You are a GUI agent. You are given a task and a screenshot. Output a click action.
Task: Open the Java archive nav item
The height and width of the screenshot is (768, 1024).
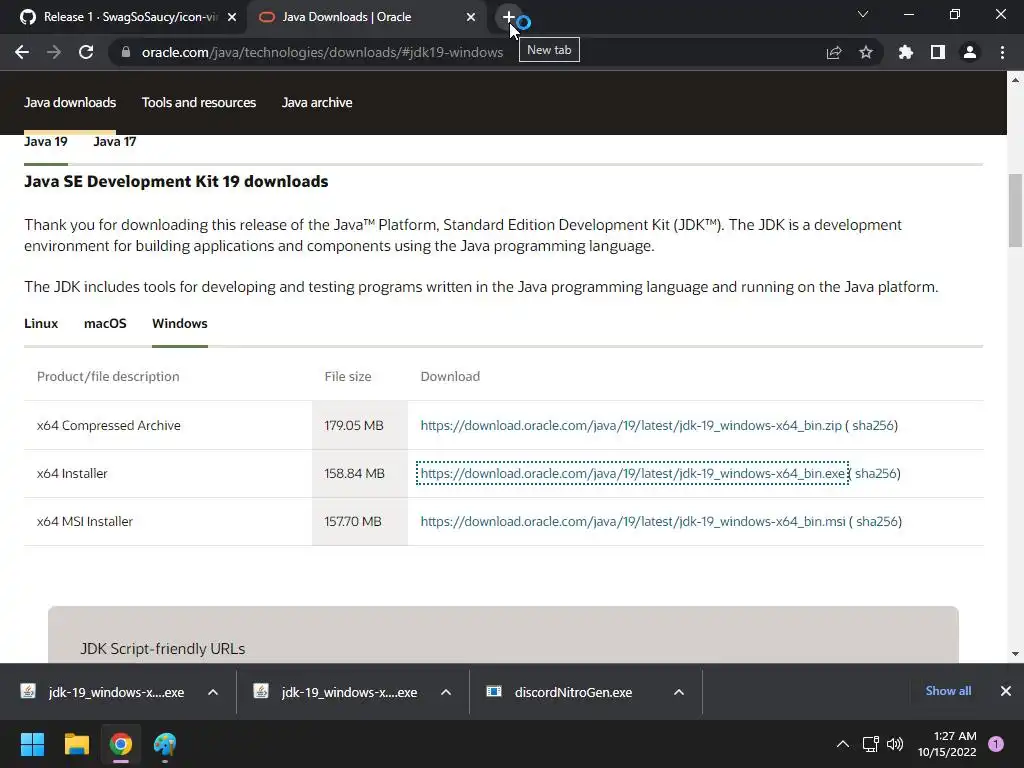pyautogui.click(x=317, y=103)
